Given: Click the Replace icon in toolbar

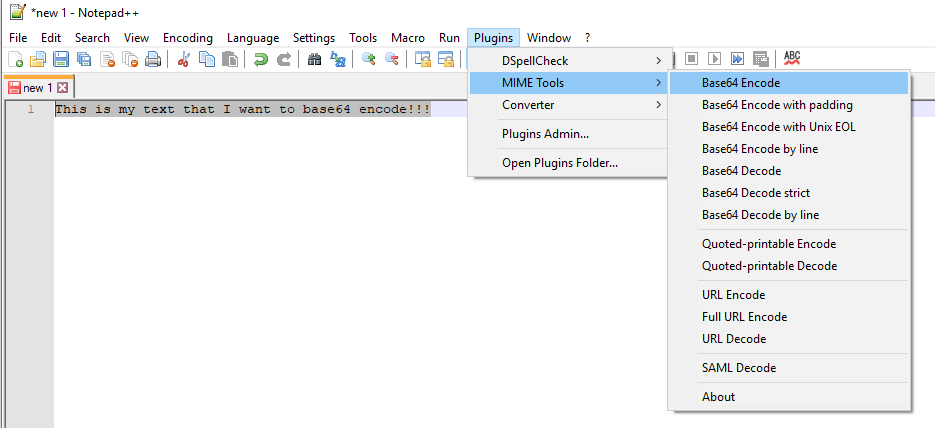Looking at the screenshot, I should [338, 59].
